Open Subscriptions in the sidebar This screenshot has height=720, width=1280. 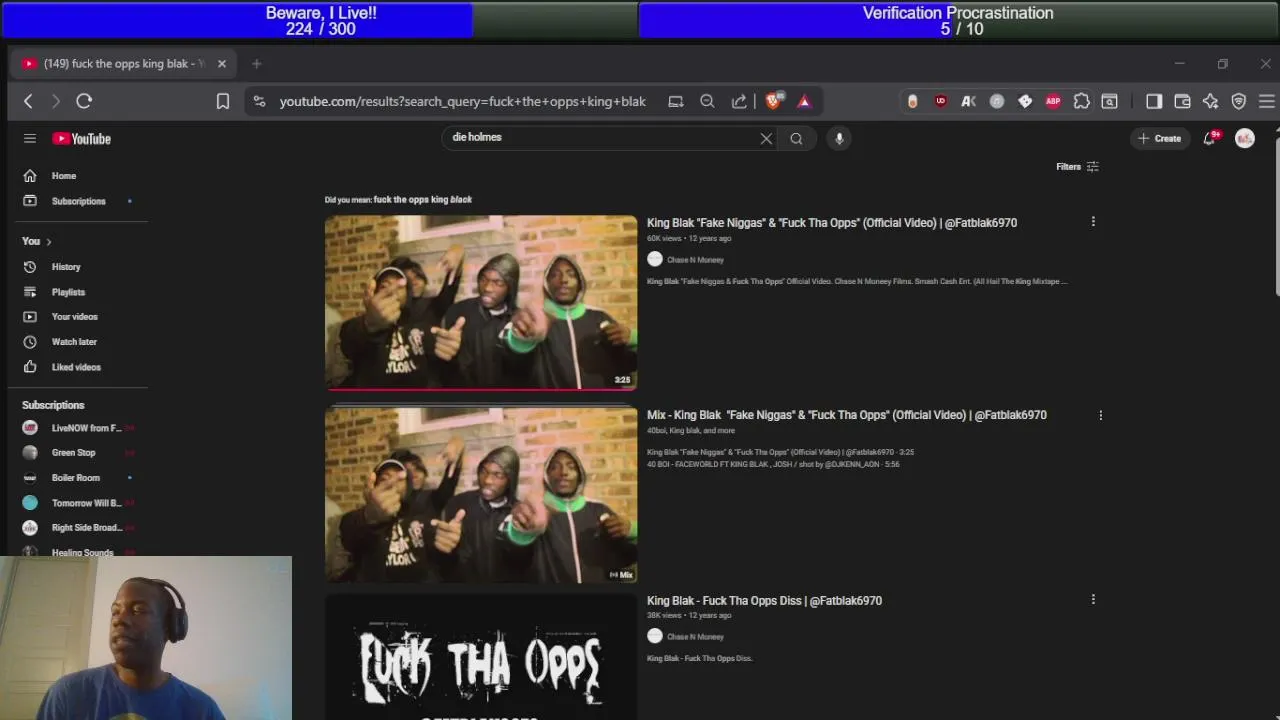(x=78, y=201)
